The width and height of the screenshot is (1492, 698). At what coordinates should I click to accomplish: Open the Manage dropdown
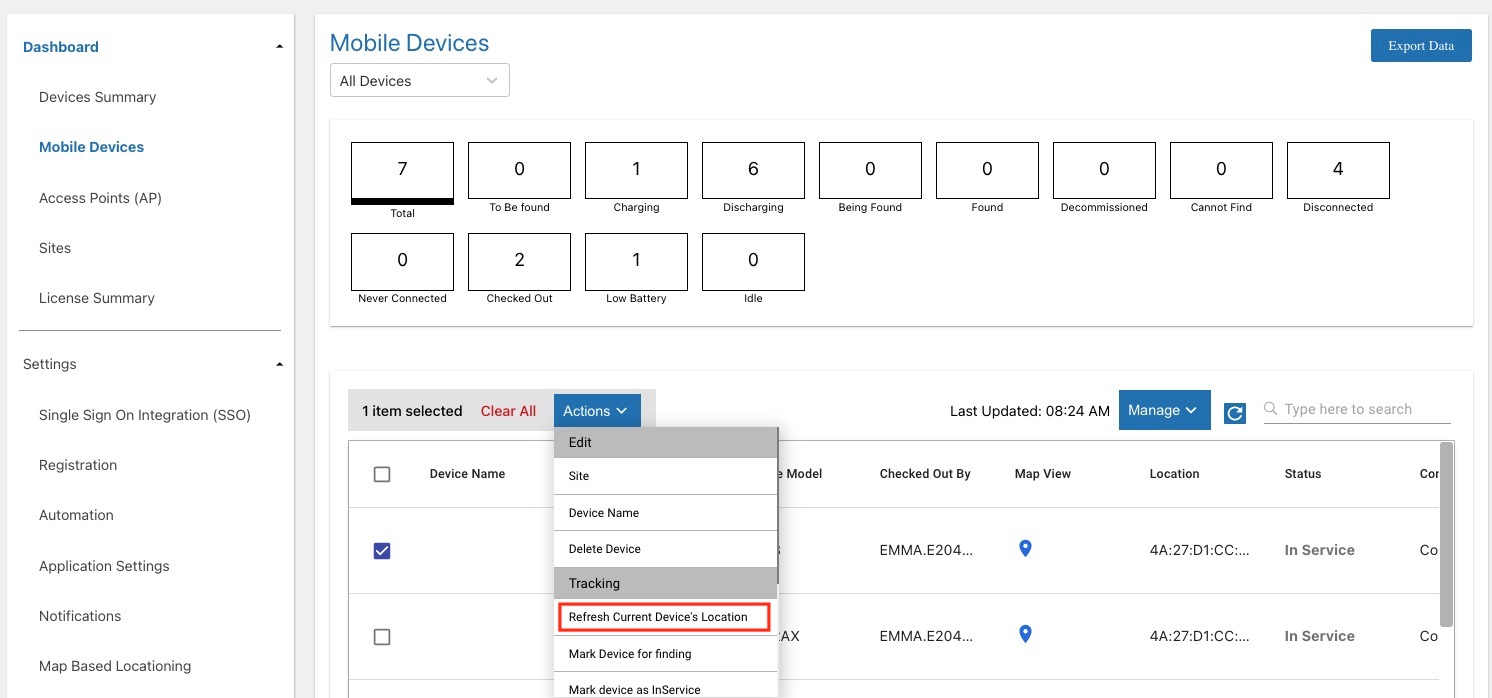pyautogui.click(x=1165, y=410)
